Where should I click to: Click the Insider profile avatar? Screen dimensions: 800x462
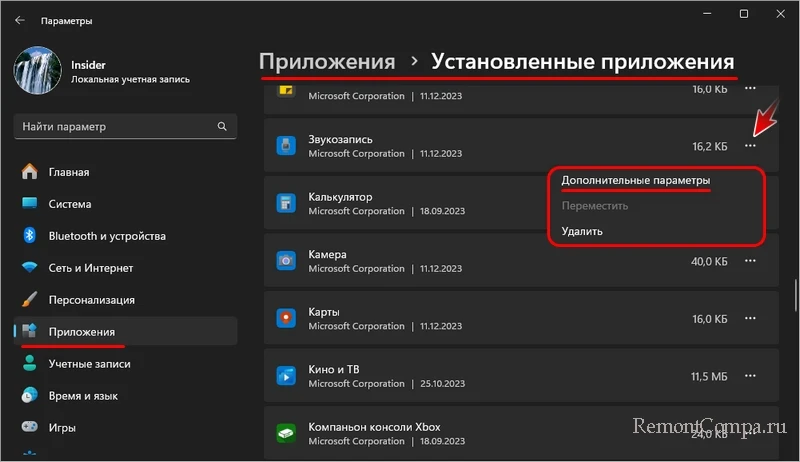coord(38,70)
